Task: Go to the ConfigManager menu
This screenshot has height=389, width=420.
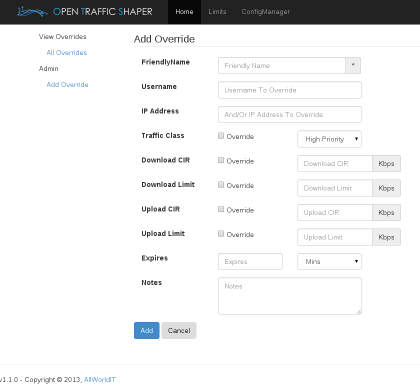Action: (266, 12)
